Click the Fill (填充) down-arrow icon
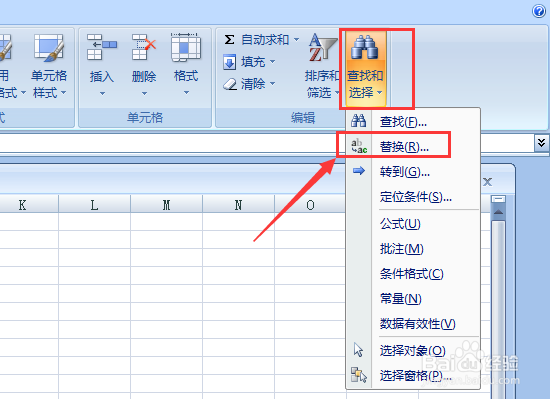Image resolution: width=550 pixels, height=399 pixels. point(229,62)
